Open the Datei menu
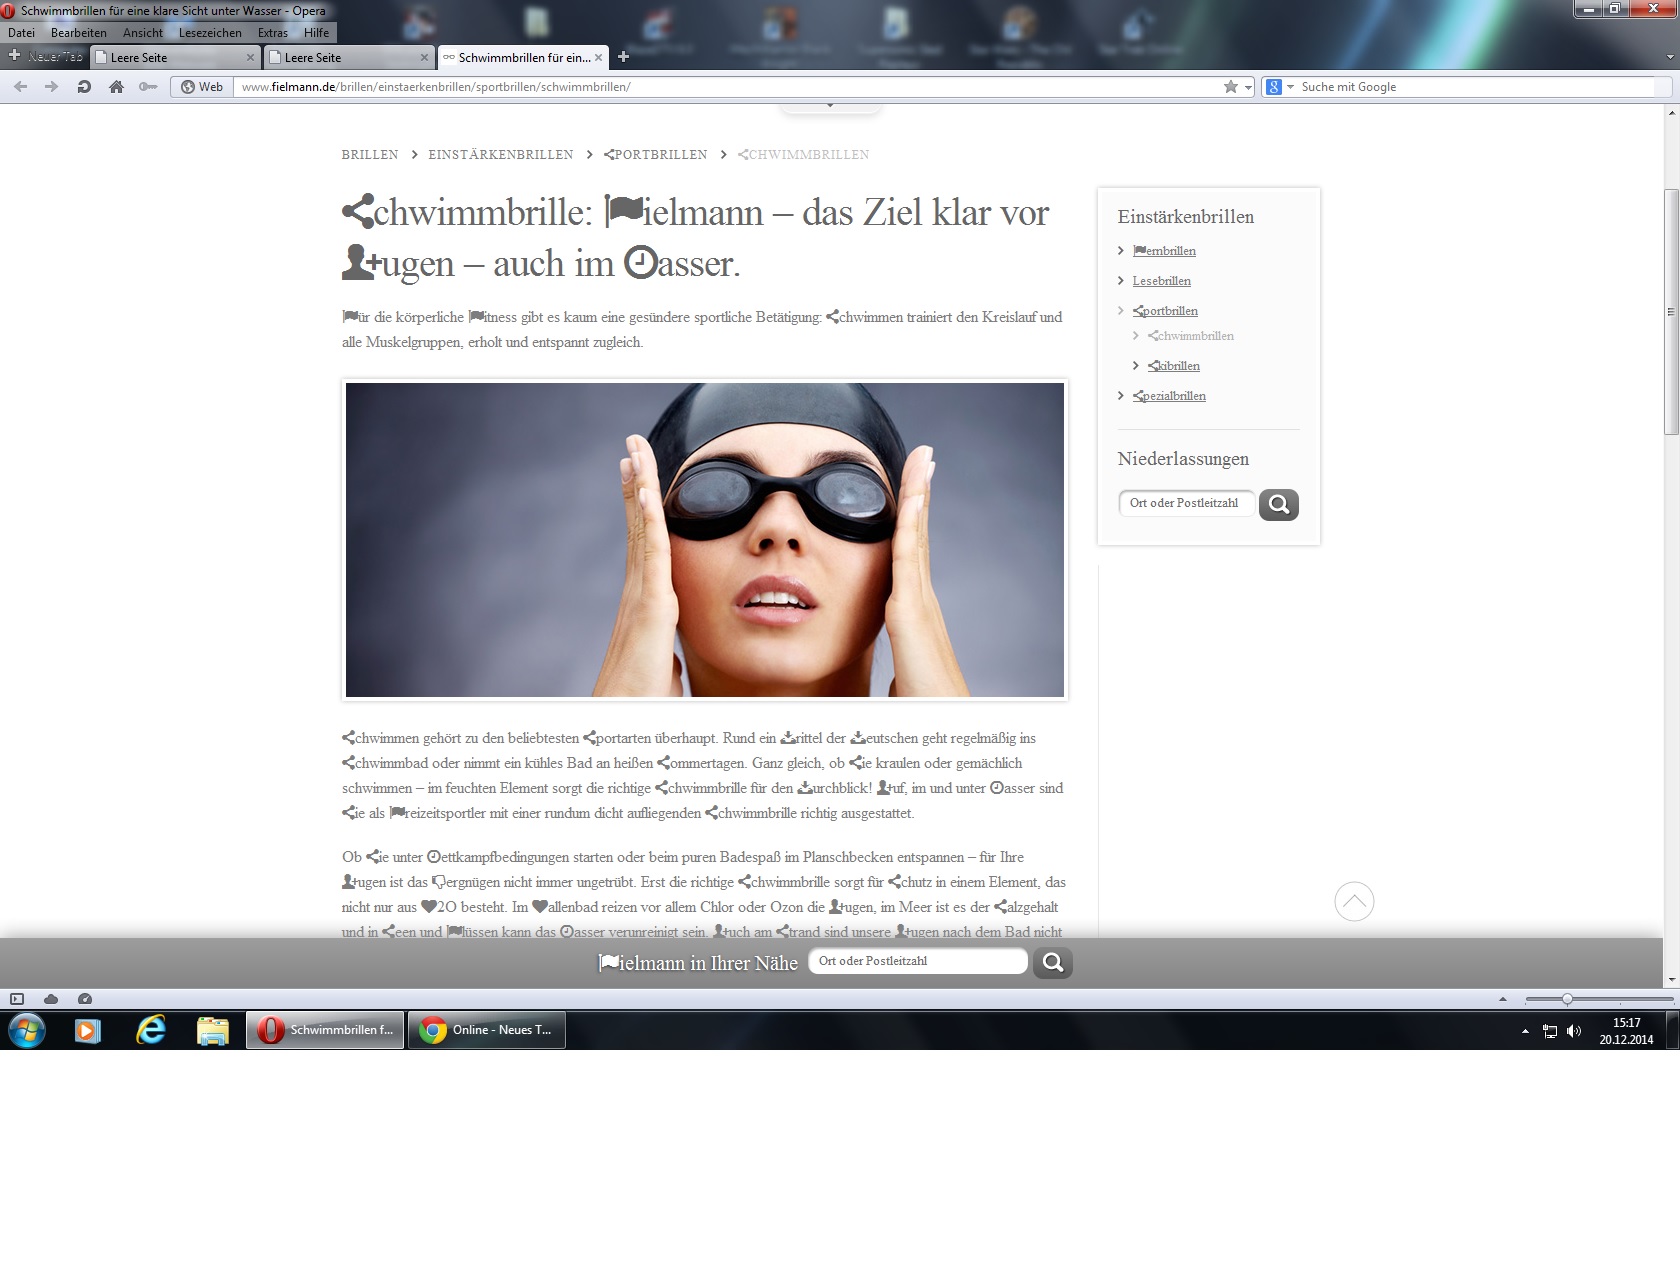This screenshot has width=1680, height=1262. pyautogui.click(x=21, y=33)
